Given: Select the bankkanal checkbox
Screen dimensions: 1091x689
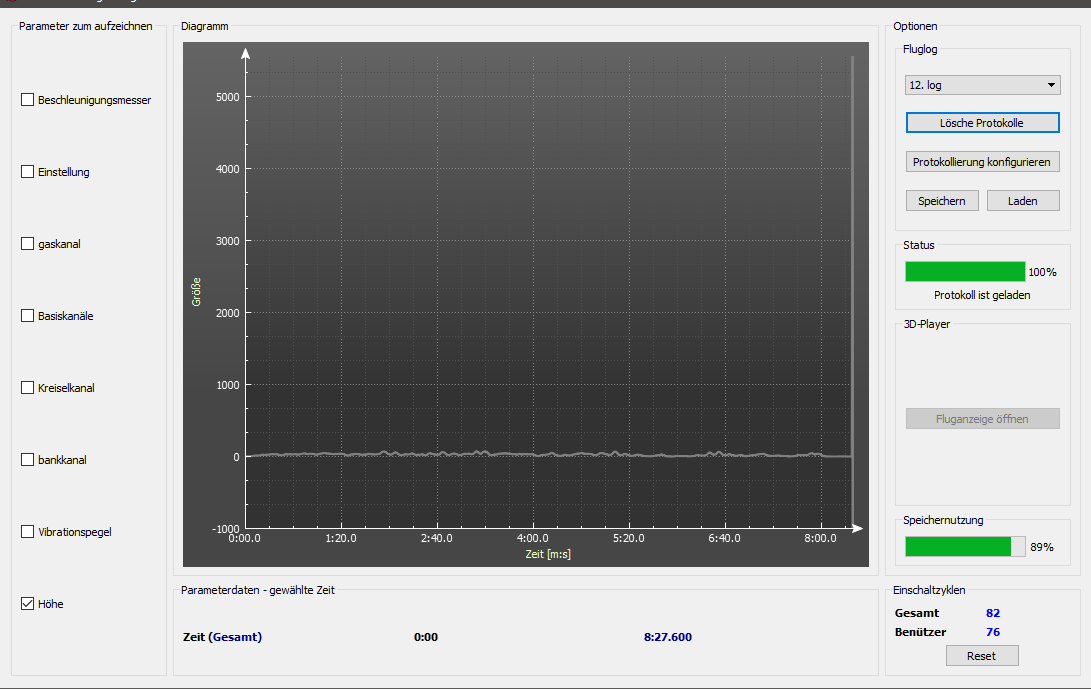Looking at the screenshot, I should pyautogui.click(x=28, y=460).
